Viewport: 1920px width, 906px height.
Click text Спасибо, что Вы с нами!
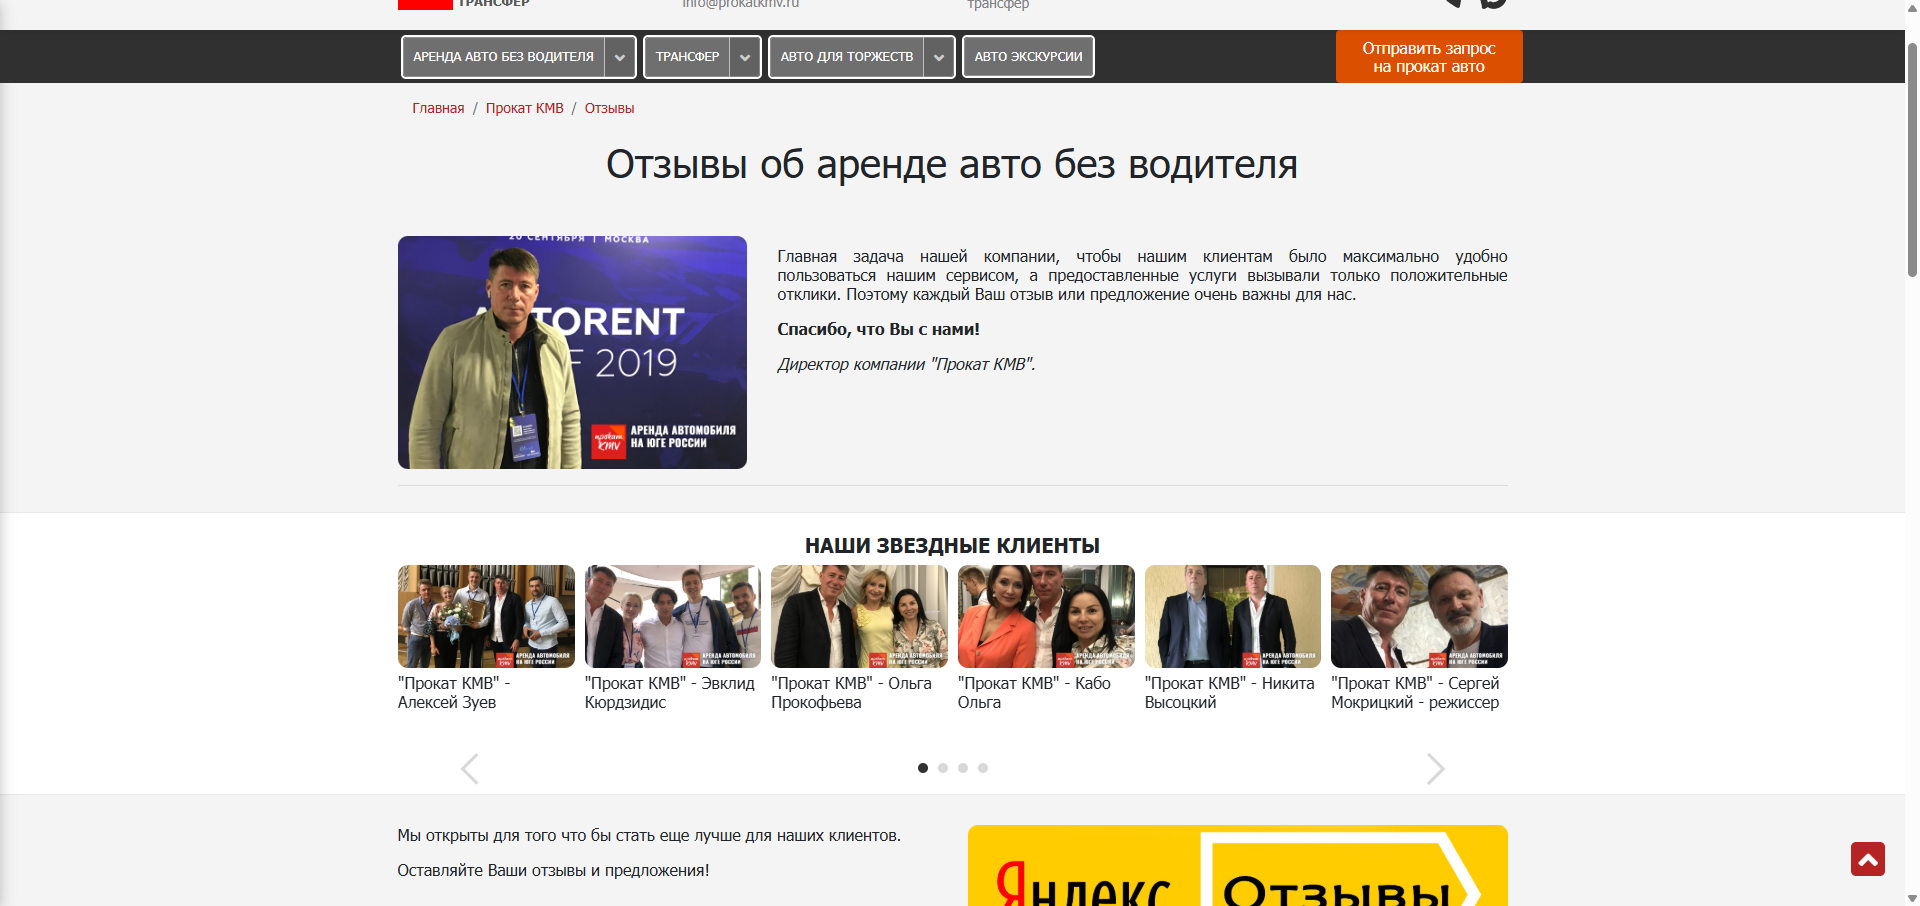tap(878, 329)
